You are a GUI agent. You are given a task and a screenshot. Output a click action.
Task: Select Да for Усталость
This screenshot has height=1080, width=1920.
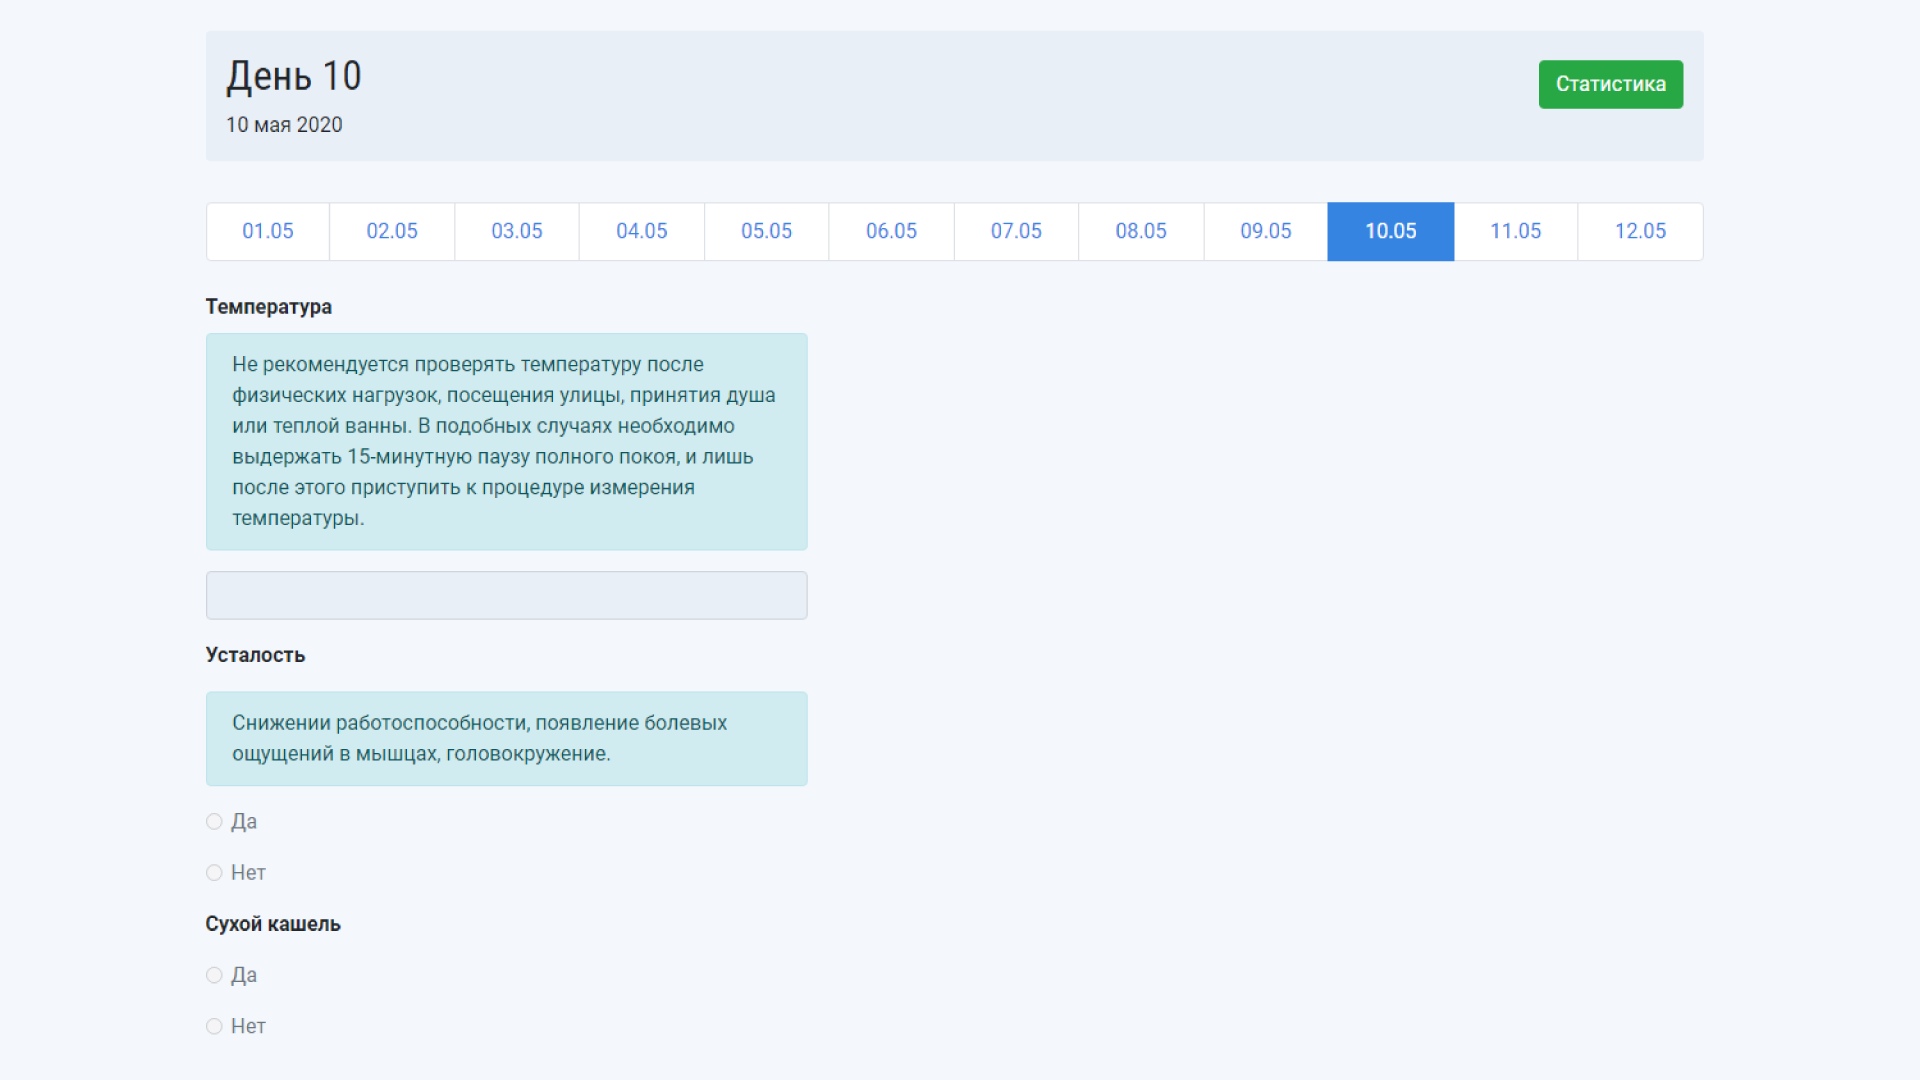tap(214, 821)
